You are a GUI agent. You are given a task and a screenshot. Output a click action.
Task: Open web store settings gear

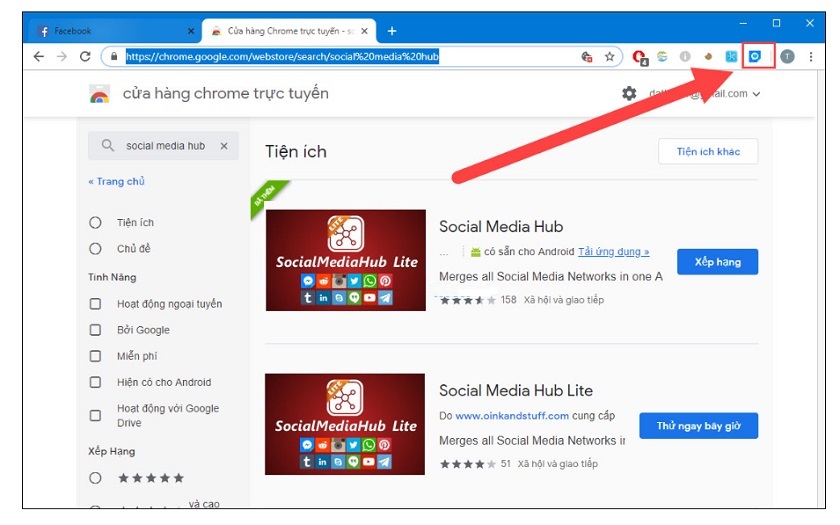tap(629, 93)
